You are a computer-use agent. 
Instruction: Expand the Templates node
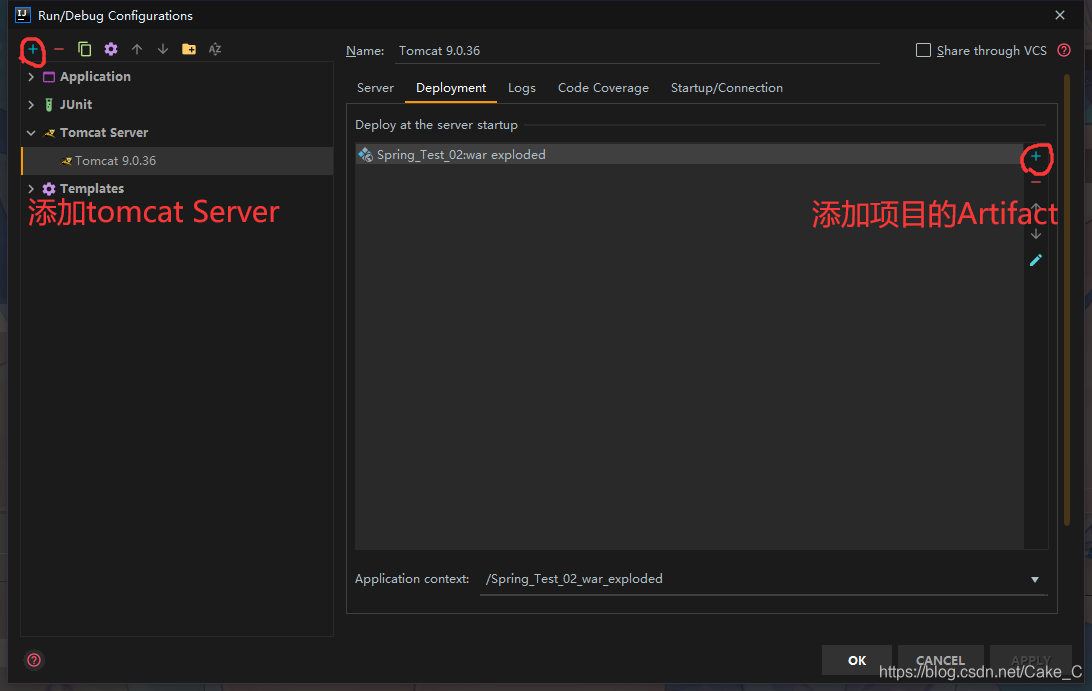[31, 189]
